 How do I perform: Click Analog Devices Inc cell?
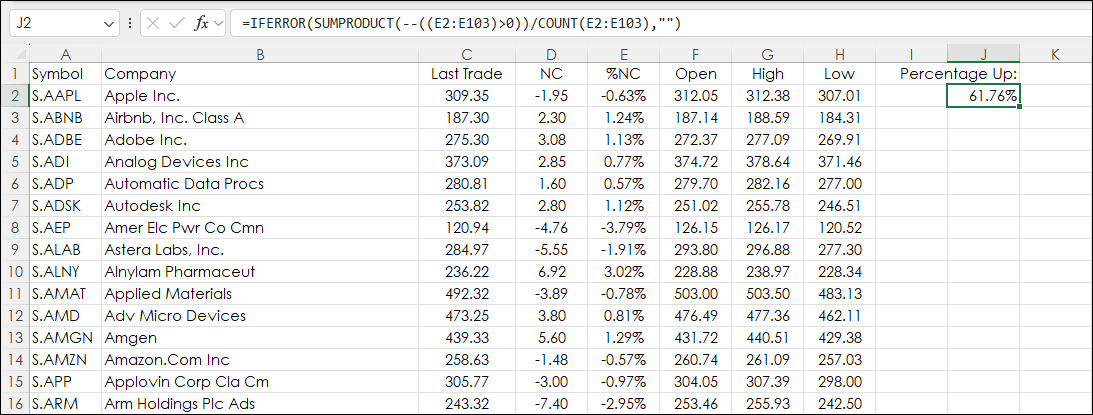tap(260, 162)
